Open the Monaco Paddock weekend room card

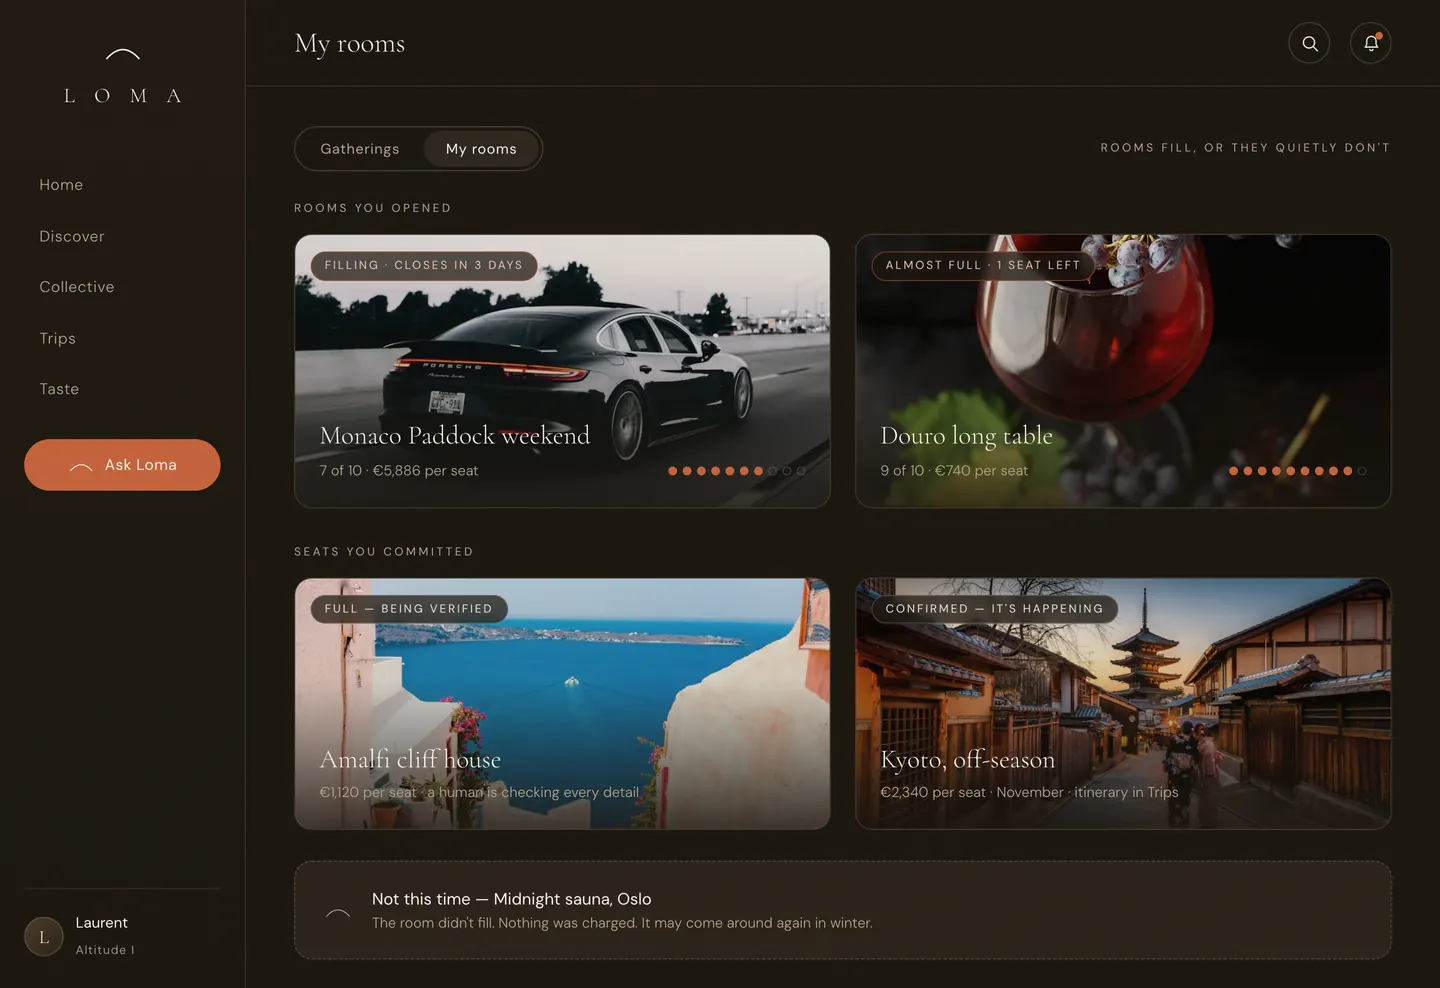(x=562, y=371)
